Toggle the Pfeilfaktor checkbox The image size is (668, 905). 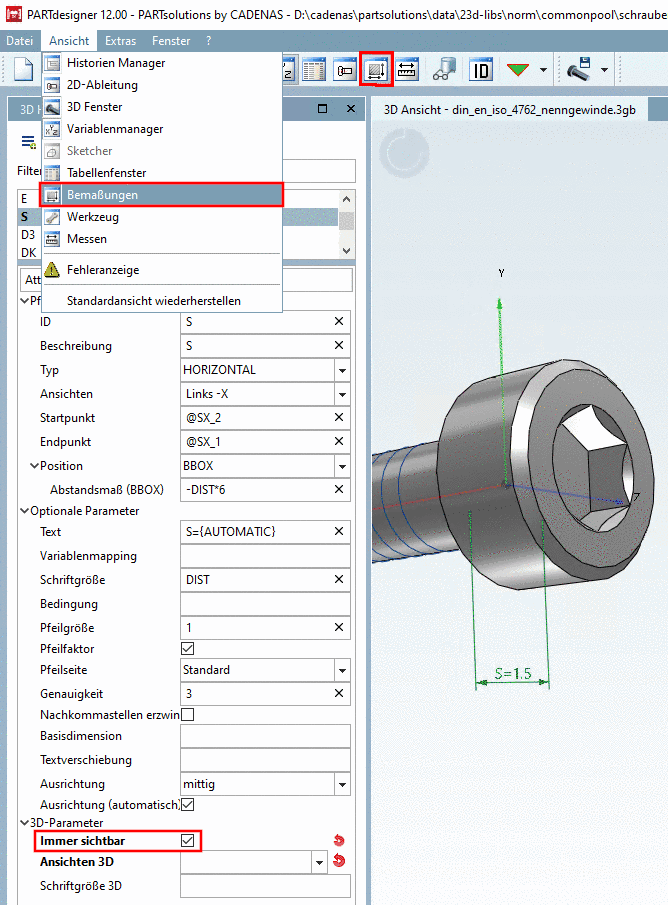[187, 649]
